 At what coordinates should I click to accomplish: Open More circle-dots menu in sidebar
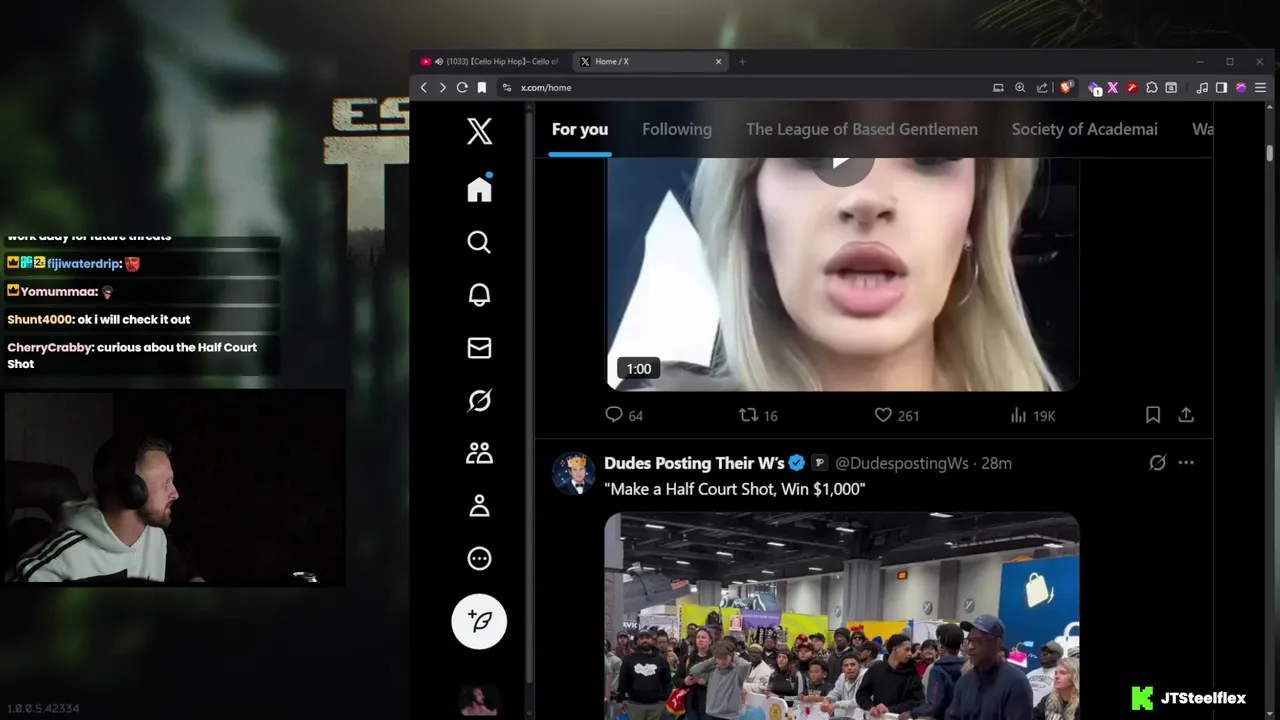479,559
